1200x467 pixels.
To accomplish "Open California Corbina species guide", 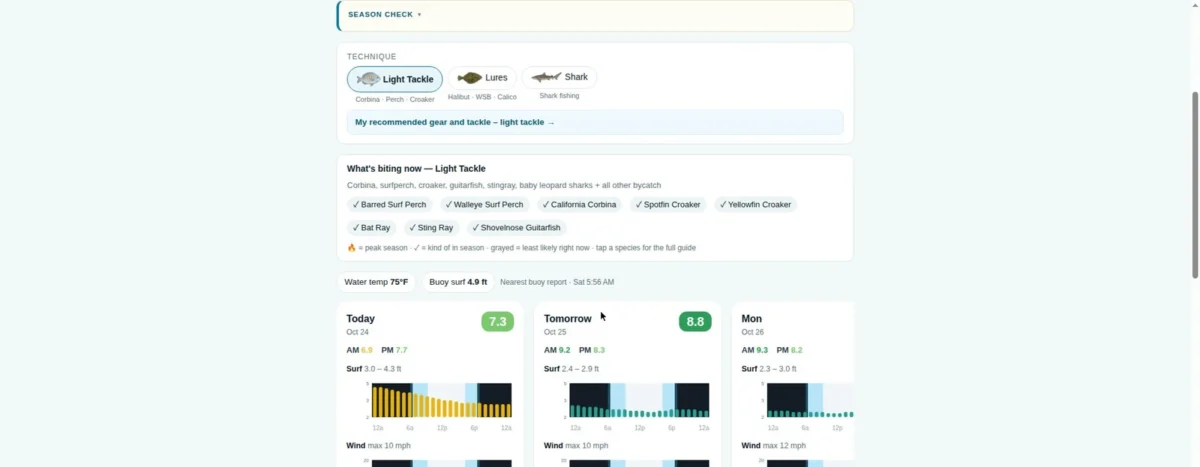I will click(579, 204).
